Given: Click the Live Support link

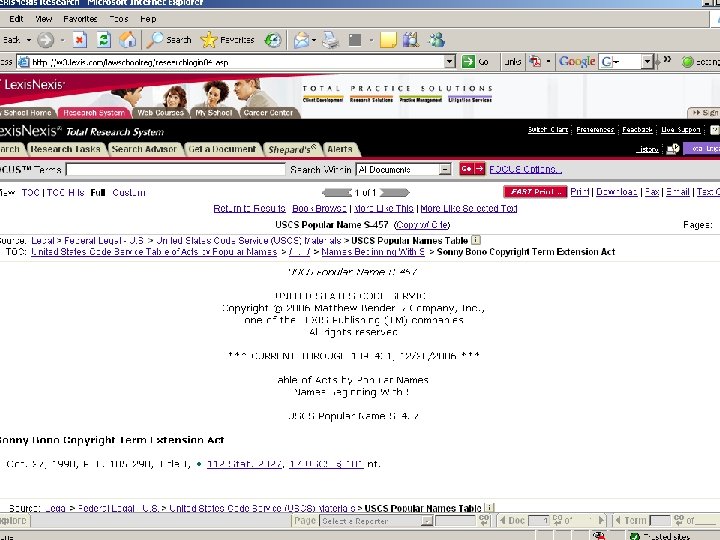Looking at the screenshot, I should pos(681,130).
